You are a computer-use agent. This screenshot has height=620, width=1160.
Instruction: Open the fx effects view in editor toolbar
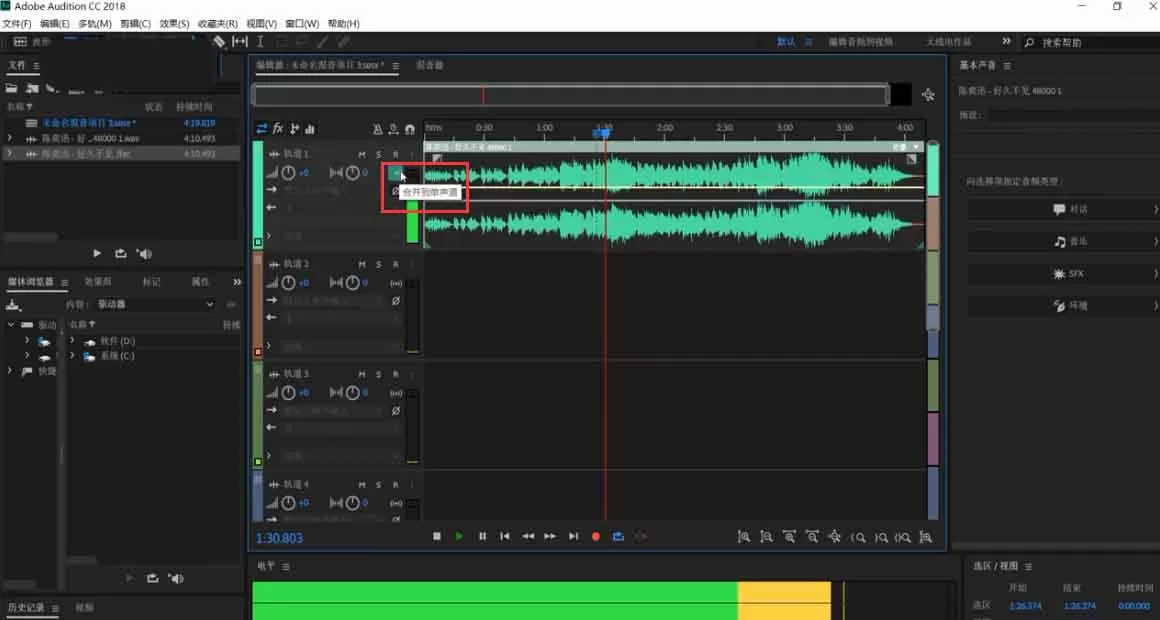[278, 129]
